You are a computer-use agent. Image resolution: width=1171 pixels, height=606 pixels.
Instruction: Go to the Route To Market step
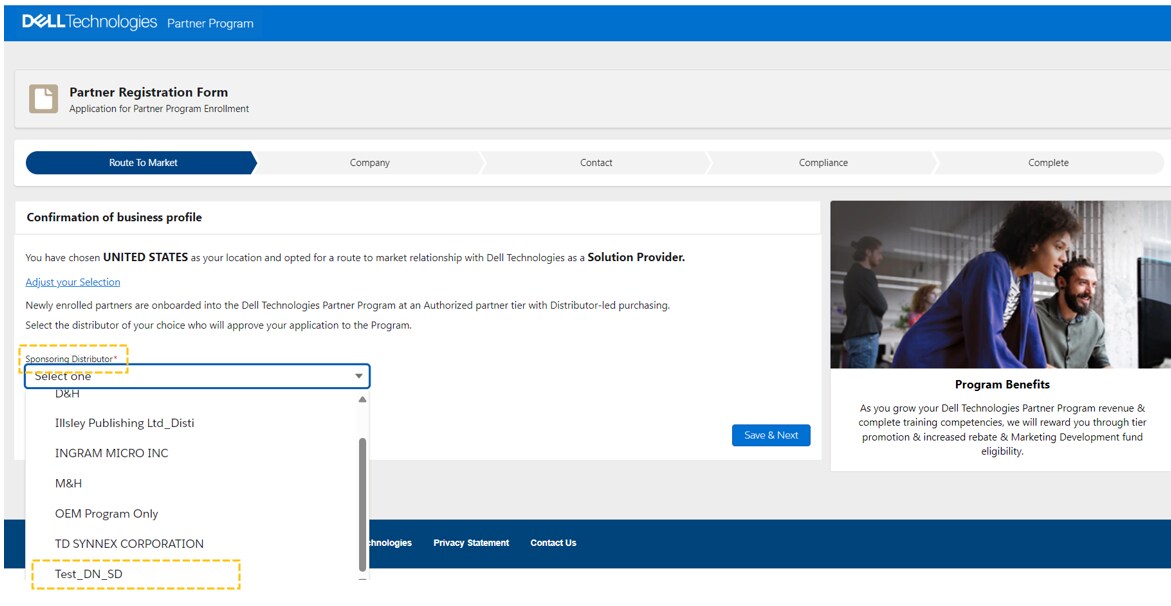pyautogui.click(x=142, y=163)
